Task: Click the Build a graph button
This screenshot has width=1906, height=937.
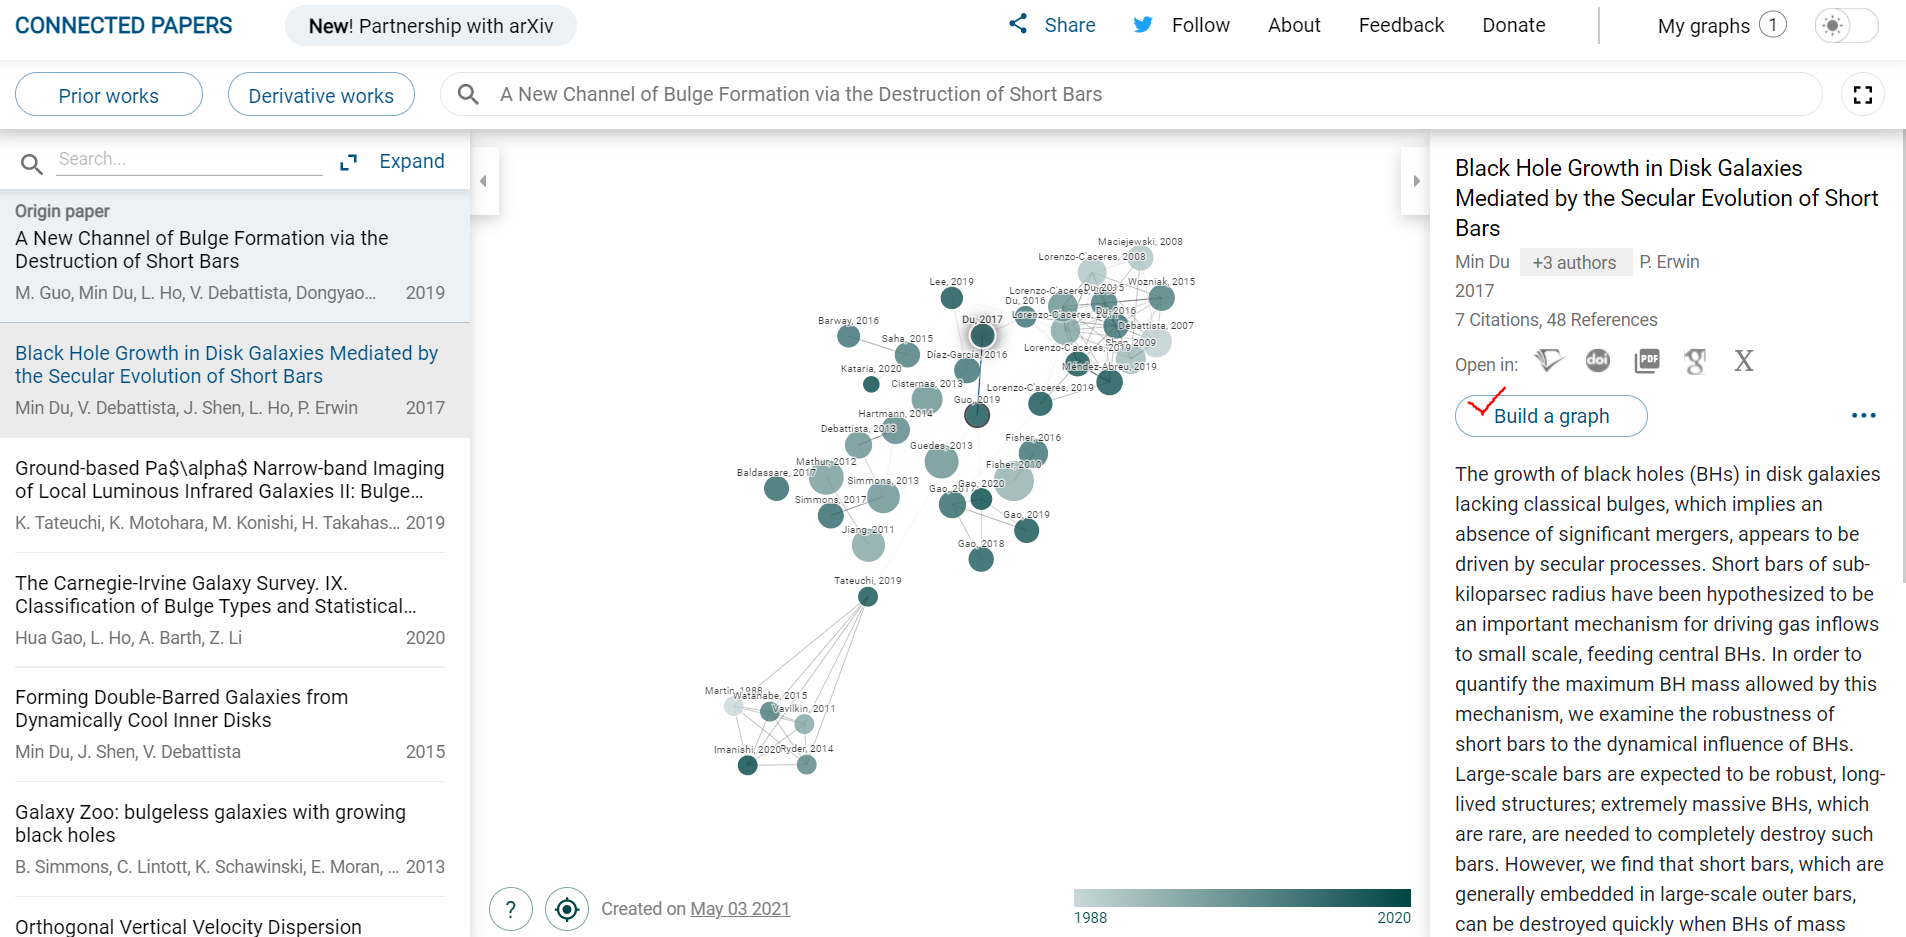Action: click(1551, 416)
